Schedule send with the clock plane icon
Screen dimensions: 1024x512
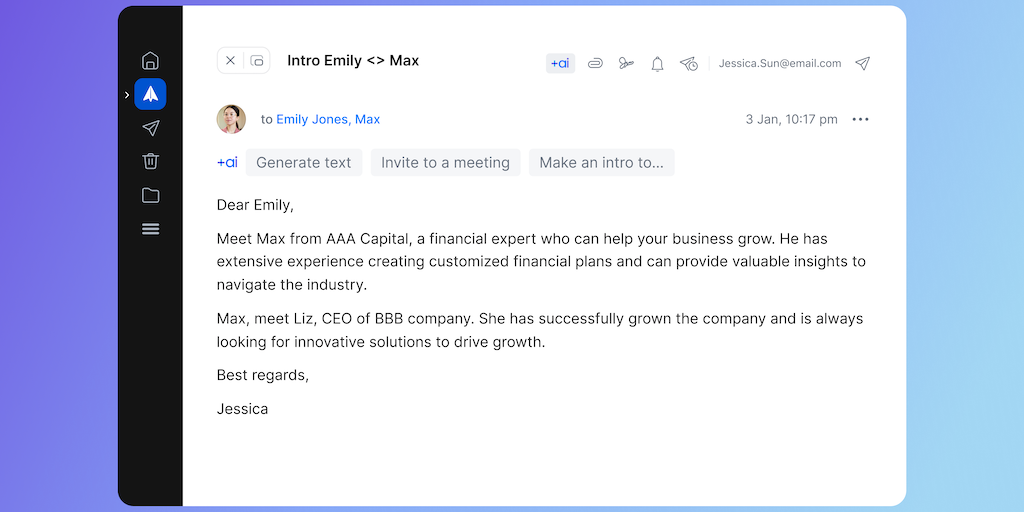click(688, 63)
